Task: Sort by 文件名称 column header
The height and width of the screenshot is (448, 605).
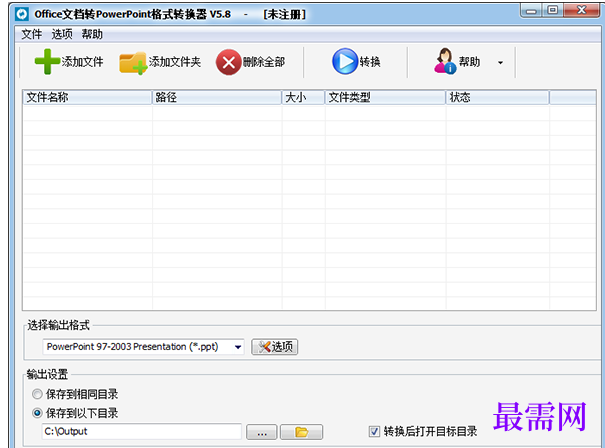Action: point(87,97)
